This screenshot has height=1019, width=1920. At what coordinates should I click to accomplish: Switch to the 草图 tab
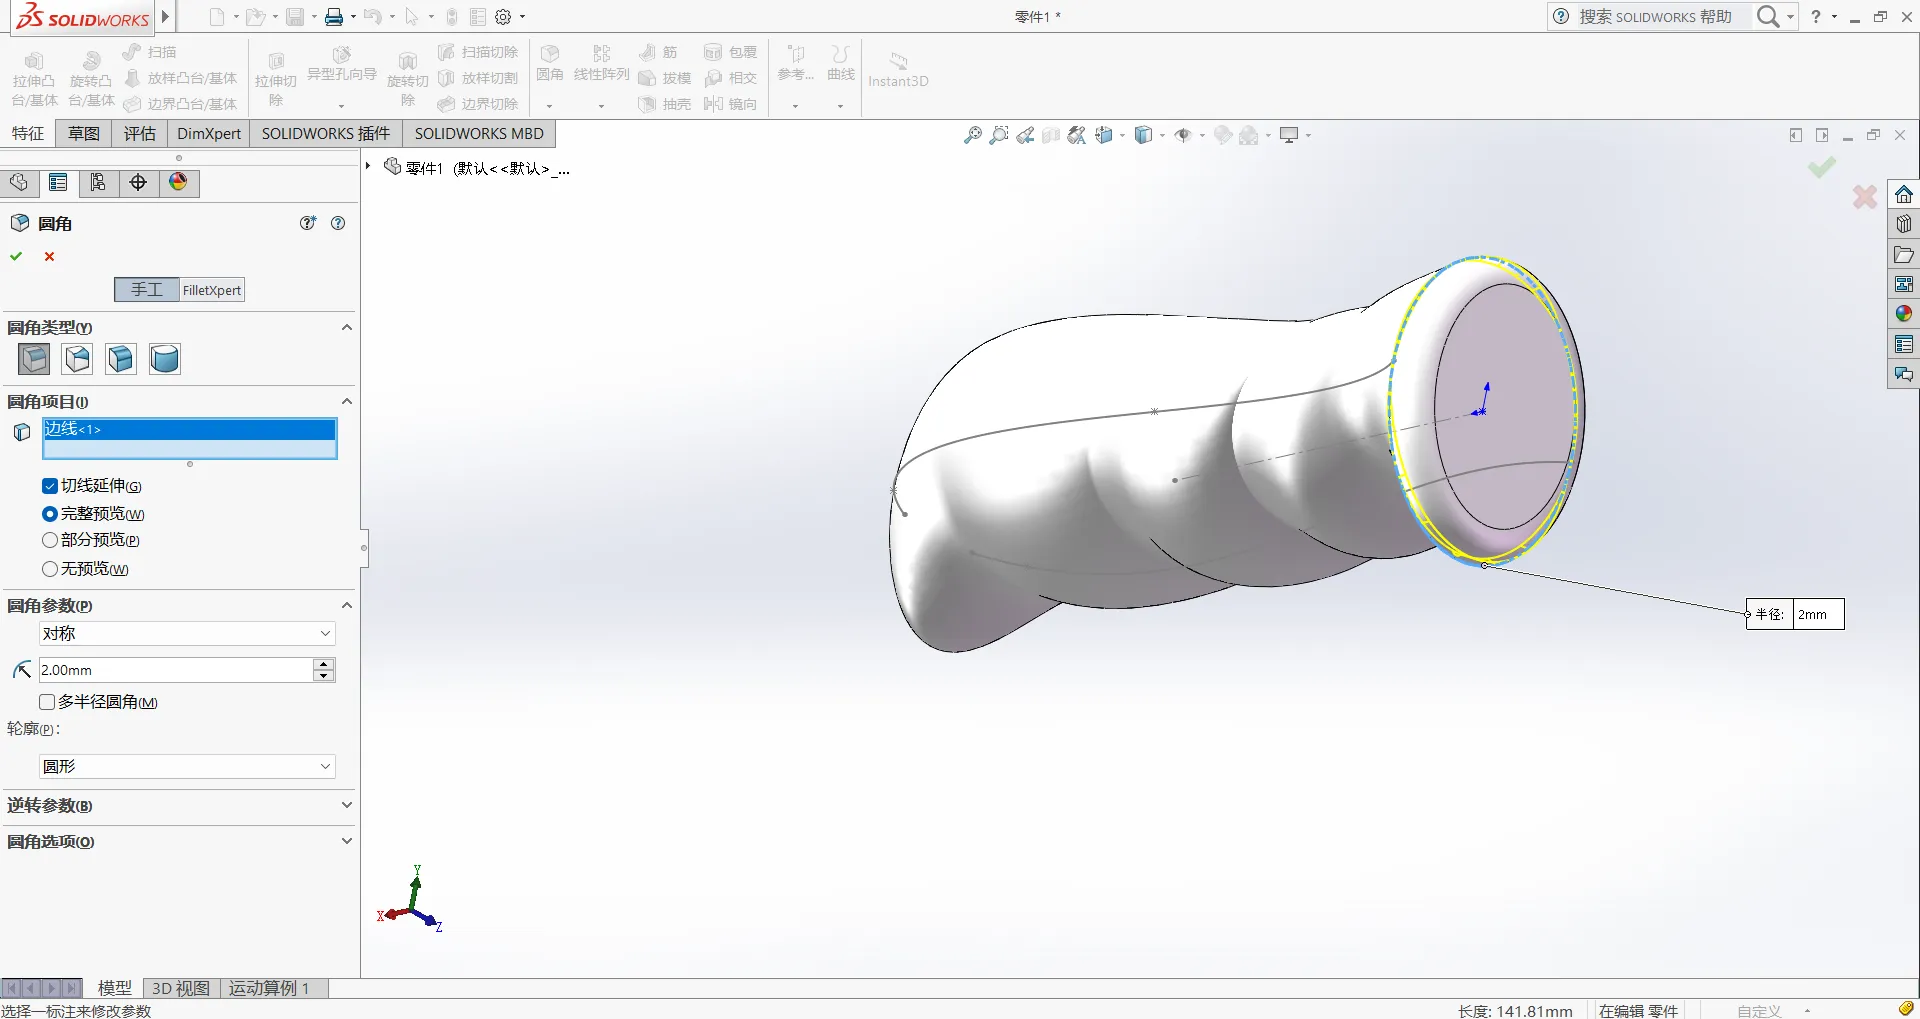coord(84,134)
